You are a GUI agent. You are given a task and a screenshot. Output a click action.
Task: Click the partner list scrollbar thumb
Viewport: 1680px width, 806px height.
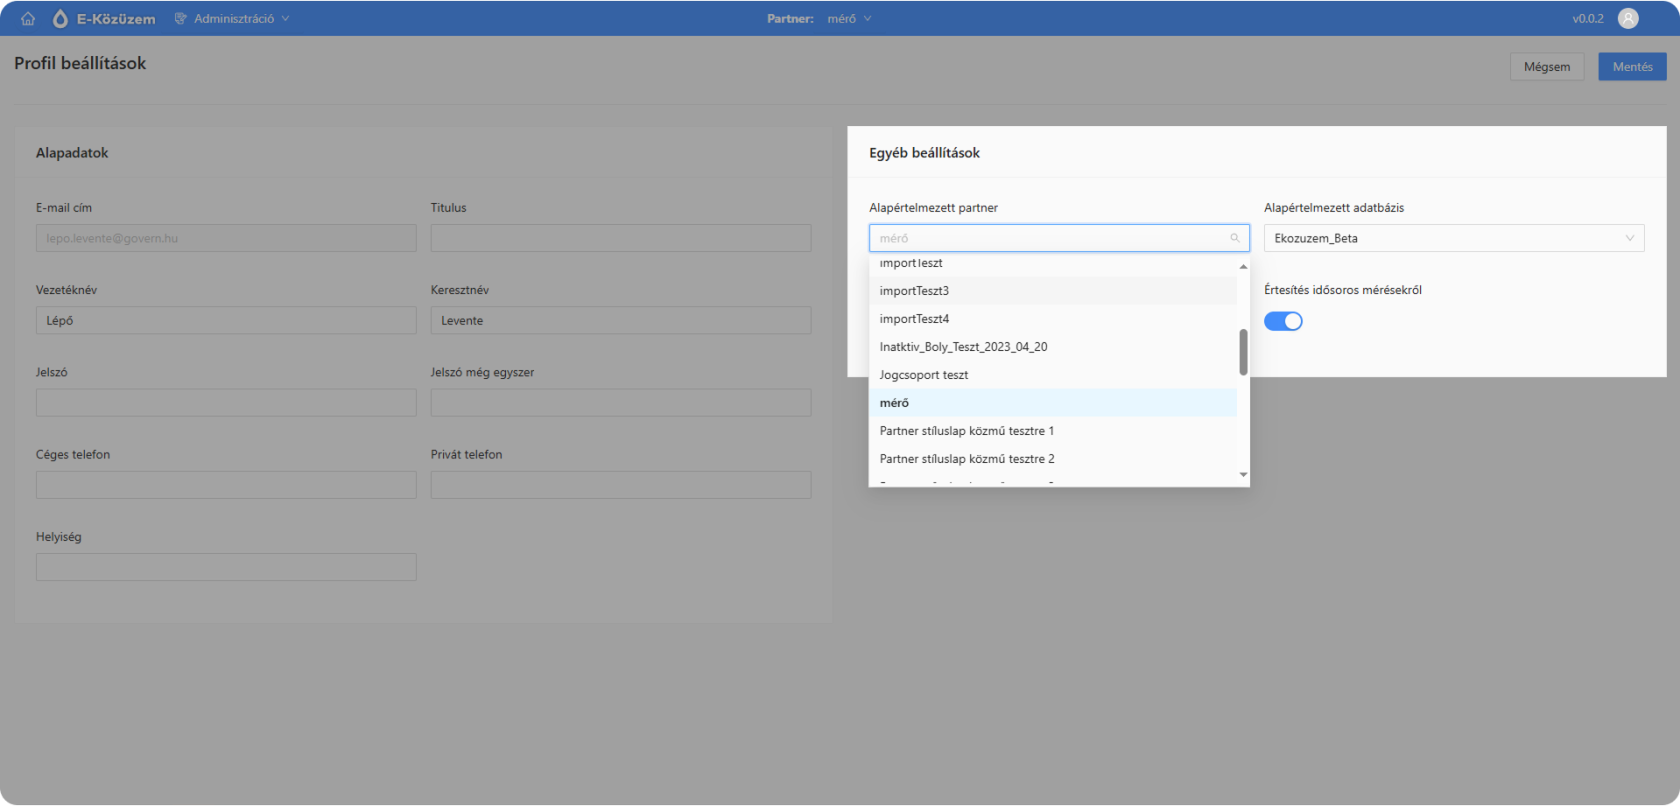tap(1243, 352)
